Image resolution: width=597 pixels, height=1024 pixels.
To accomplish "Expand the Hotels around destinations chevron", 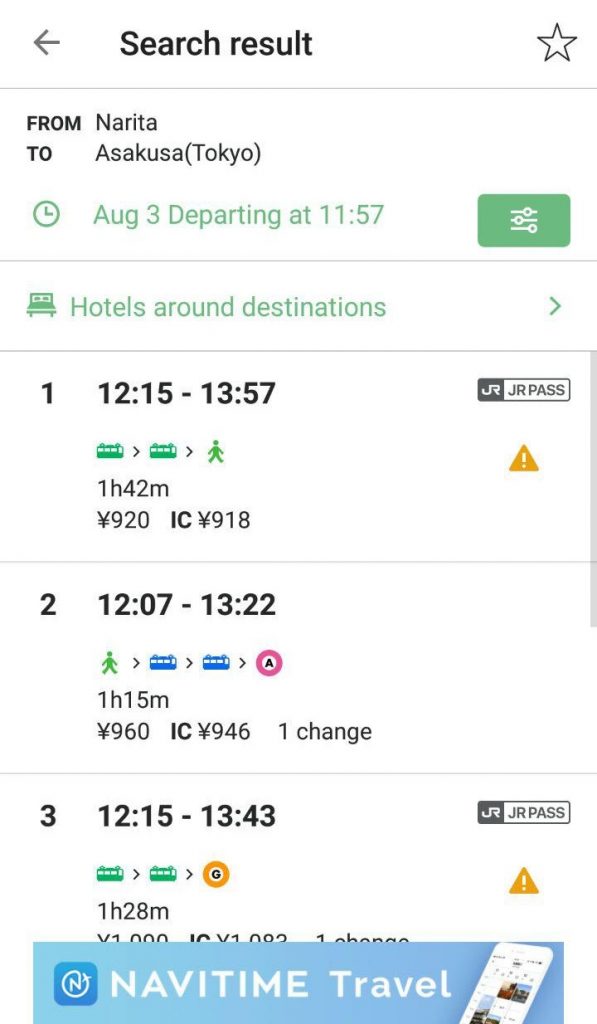I will [555, 306].
